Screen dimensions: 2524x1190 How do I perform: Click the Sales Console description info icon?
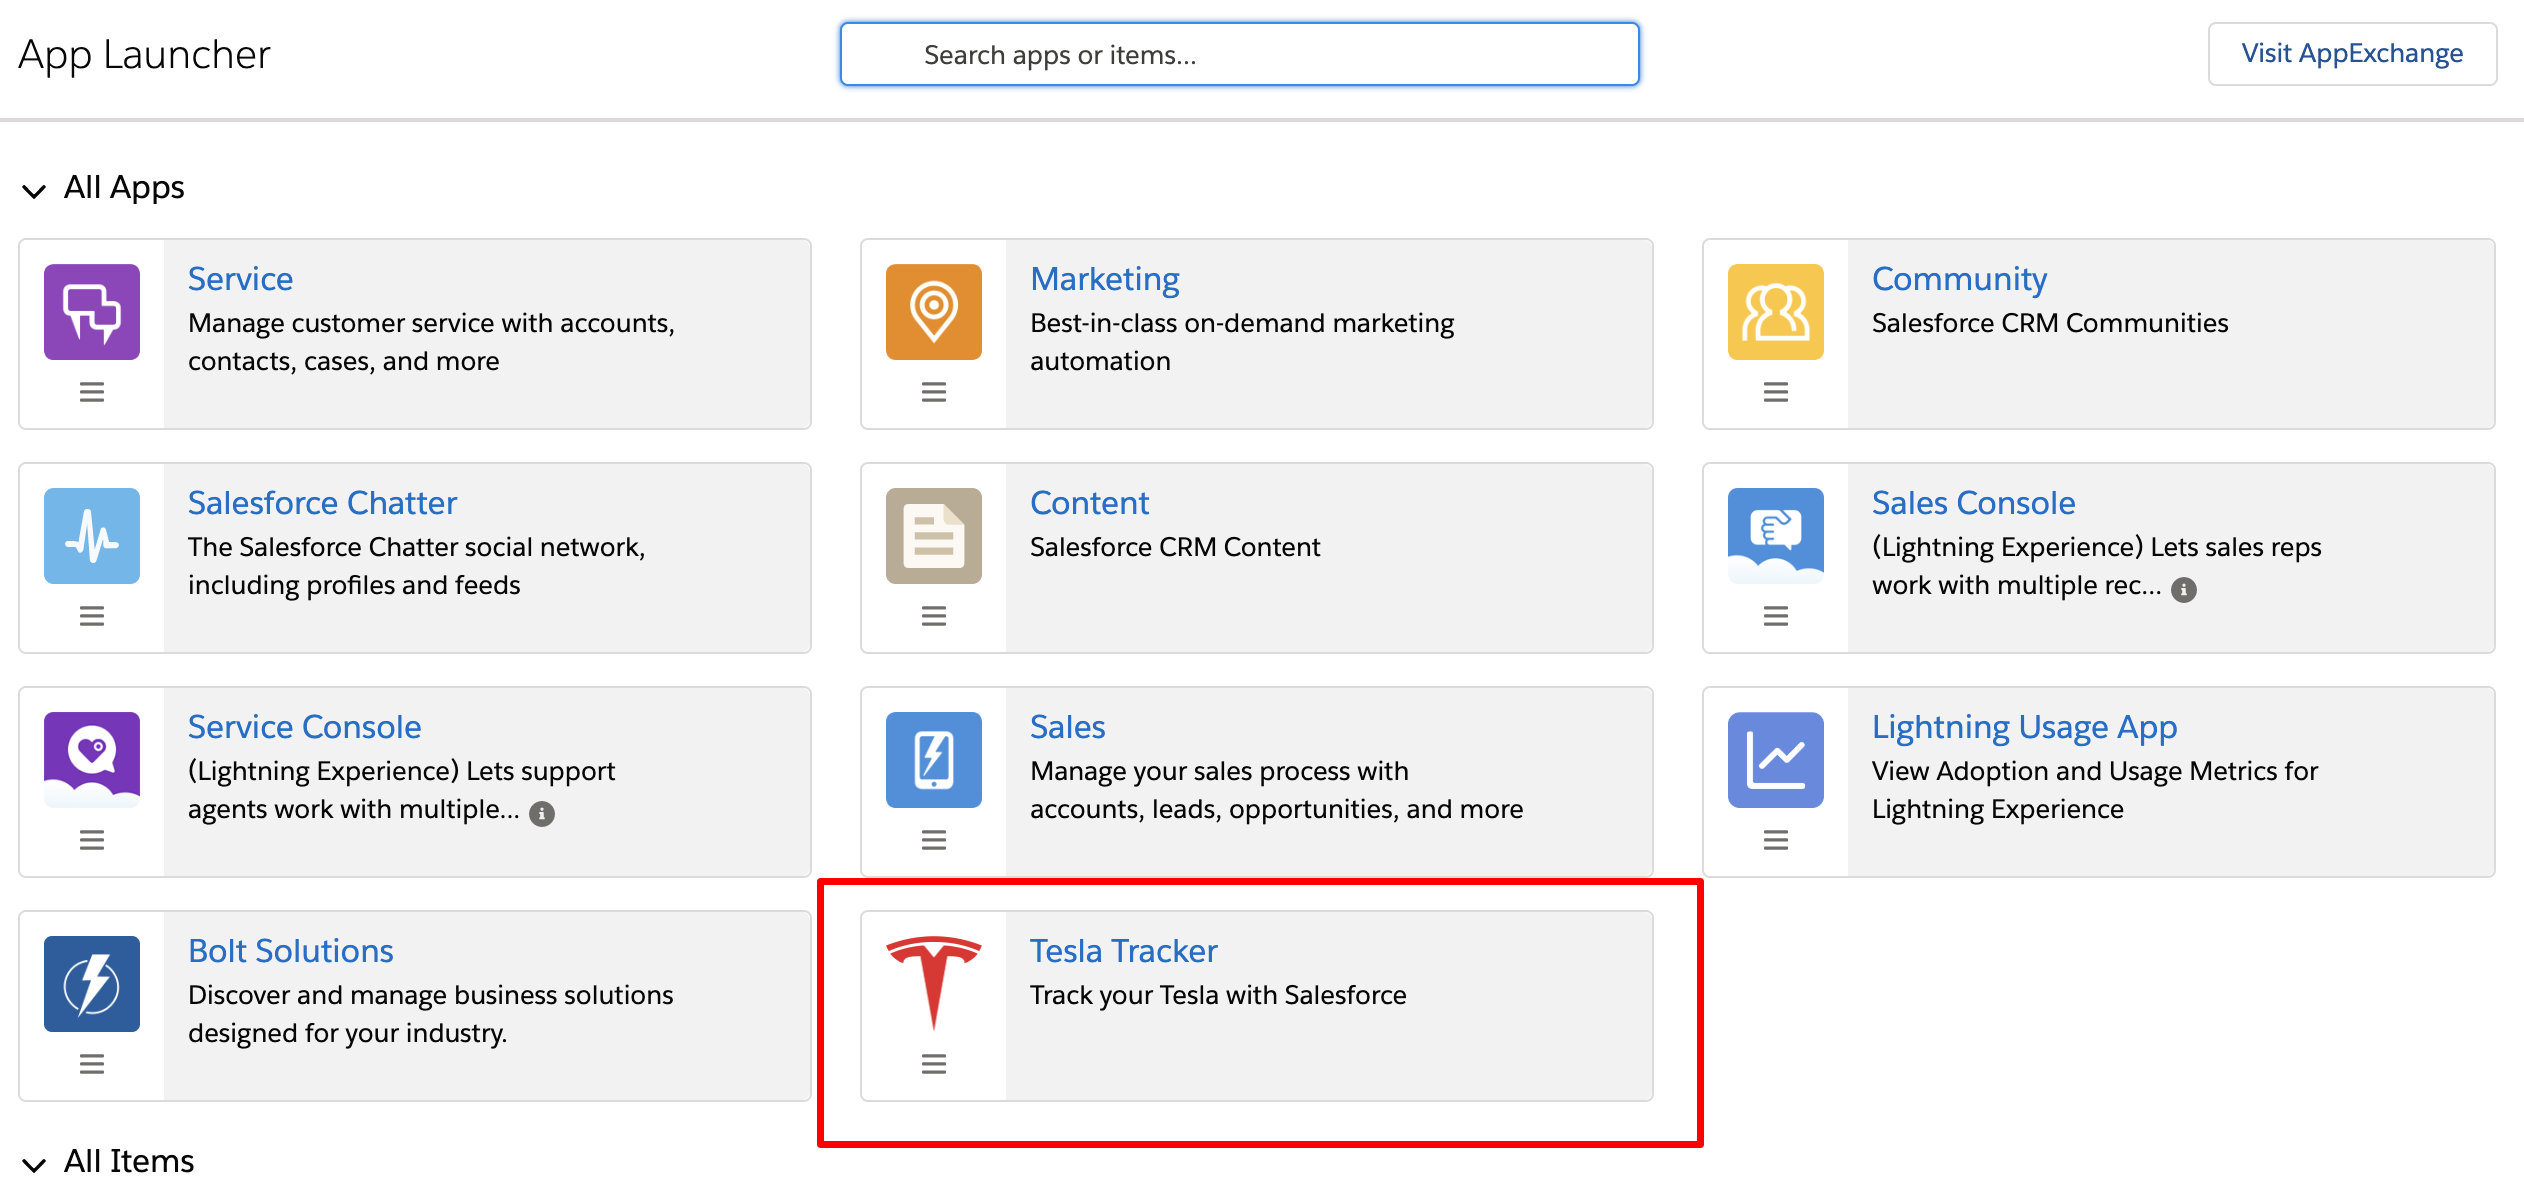2184,590
